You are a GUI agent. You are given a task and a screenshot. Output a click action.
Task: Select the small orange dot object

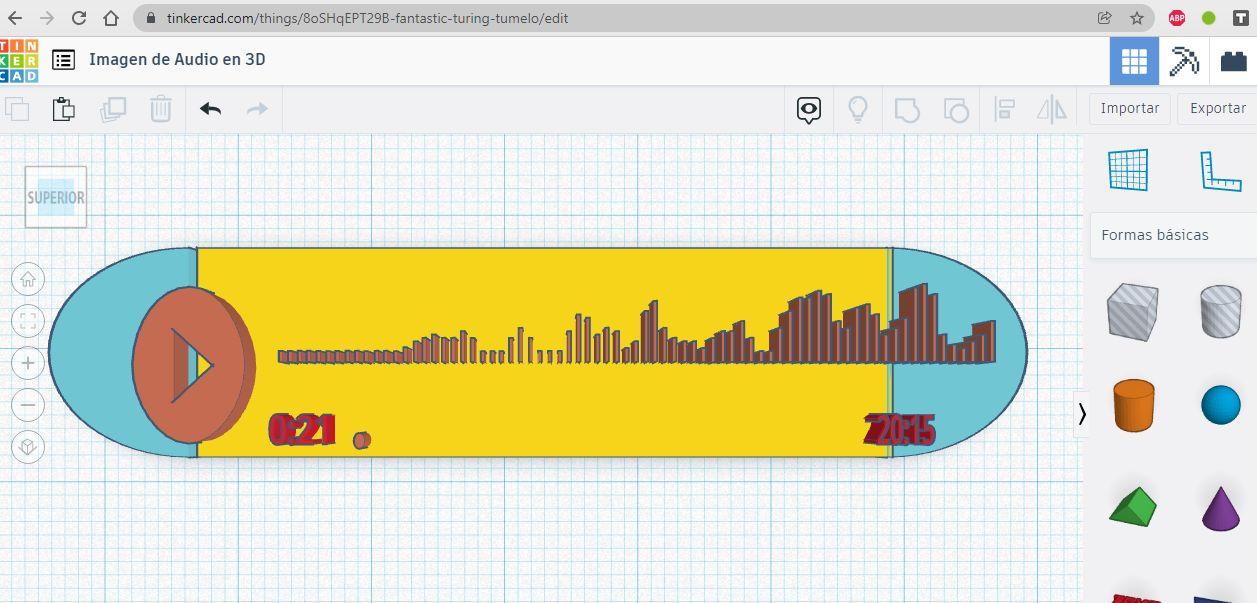coord(362,440)
